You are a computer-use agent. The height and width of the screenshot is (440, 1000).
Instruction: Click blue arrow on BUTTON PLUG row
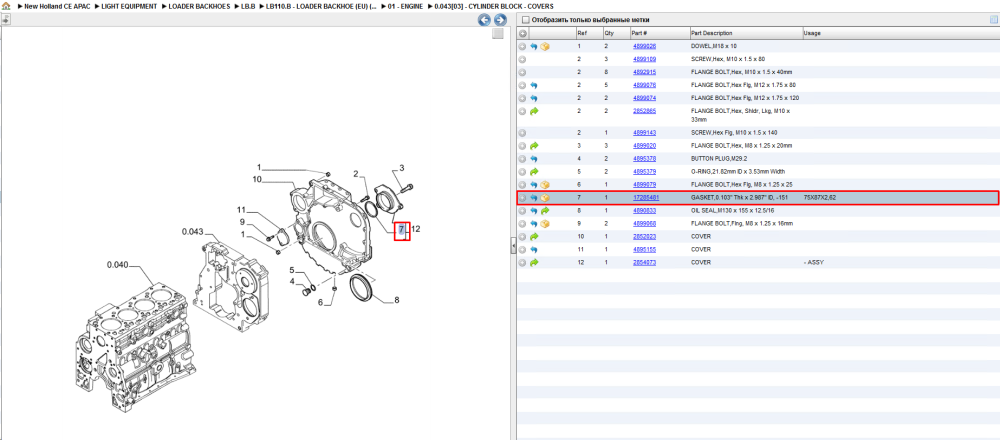[x=534, y=158]
